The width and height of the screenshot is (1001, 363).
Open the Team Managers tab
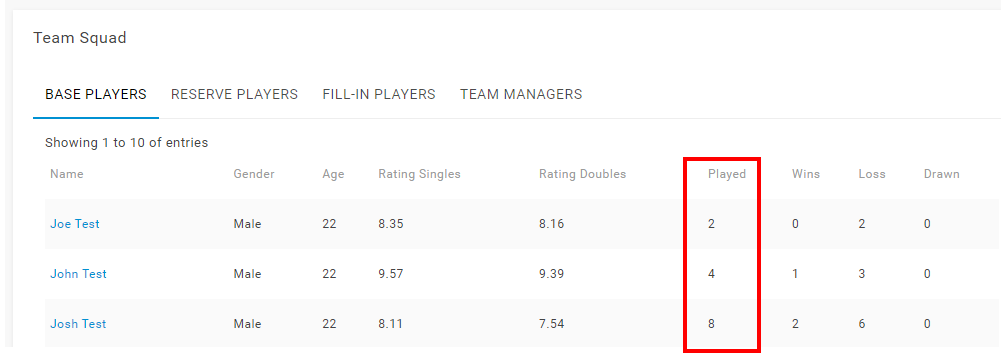coord(521,94)
